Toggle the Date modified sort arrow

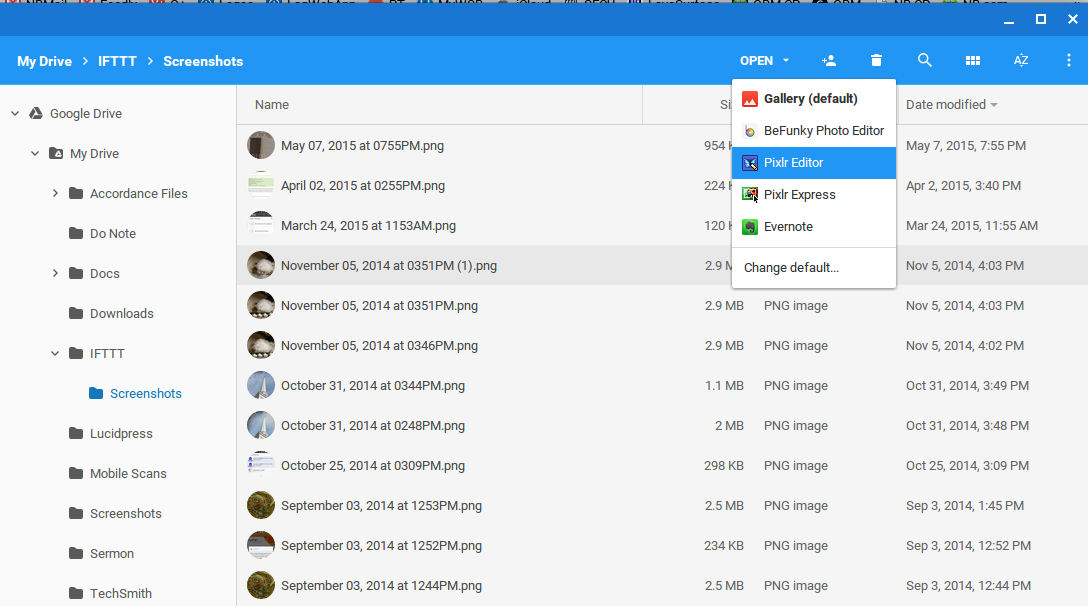coord(994,105)
